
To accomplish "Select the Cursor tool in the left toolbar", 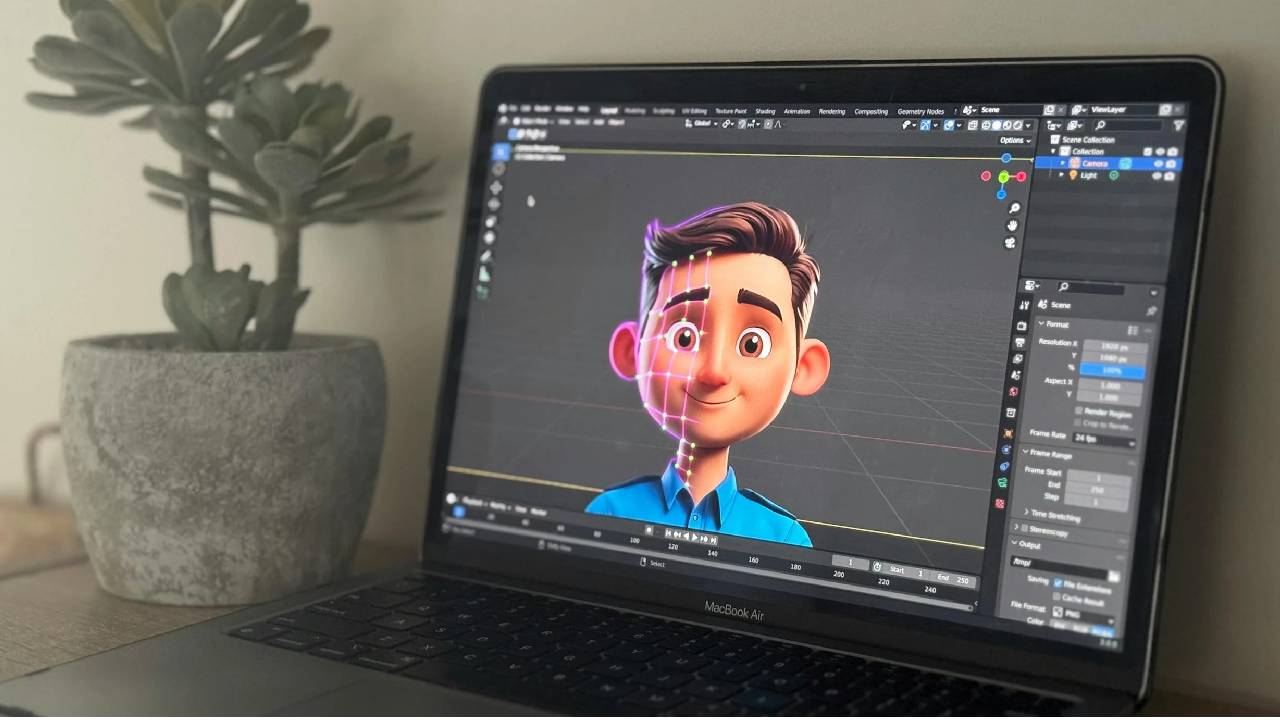I will point(498,168).
